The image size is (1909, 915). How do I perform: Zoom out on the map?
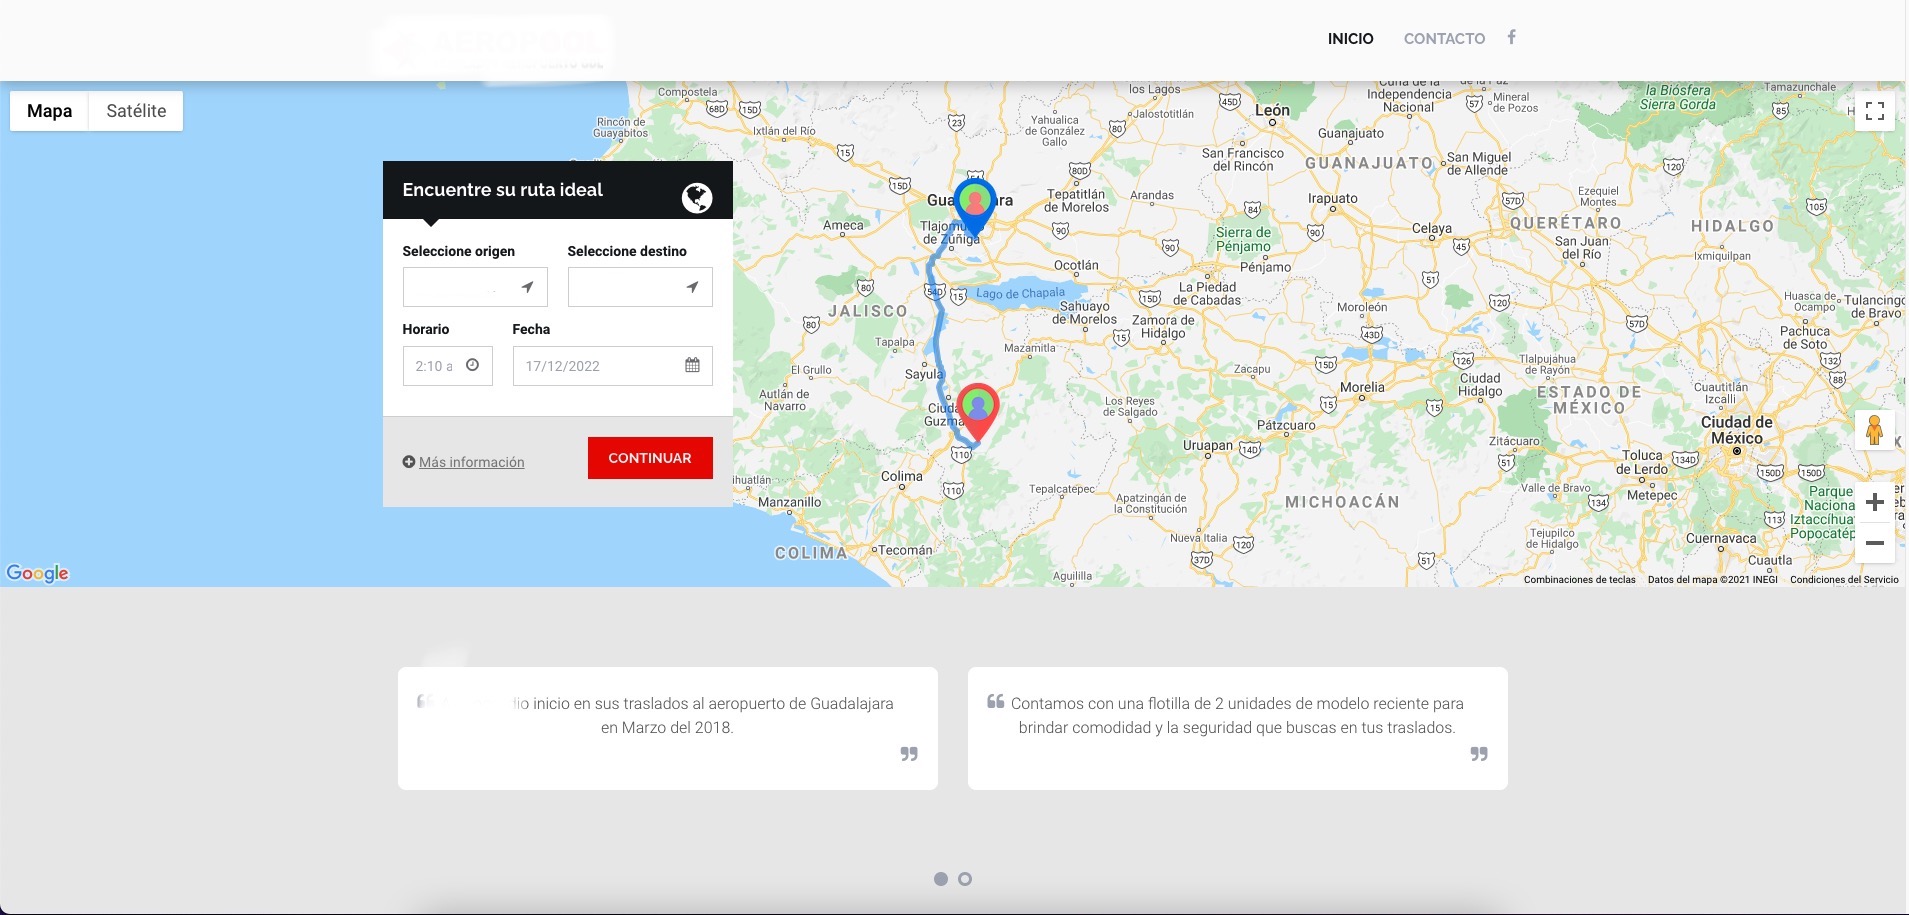(x=1875, y=543)
